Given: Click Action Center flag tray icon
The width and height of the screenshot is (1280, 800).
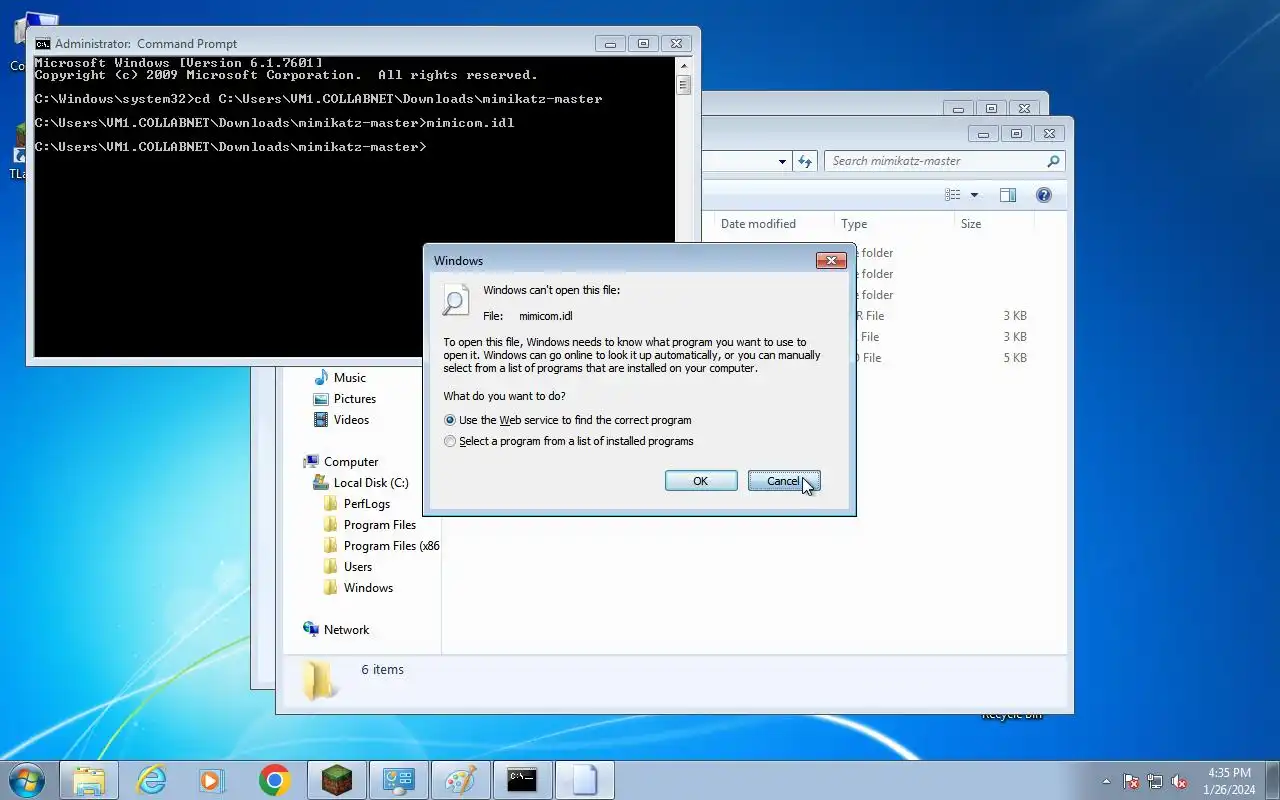Looking at the screenshot, I should pos(1131,781).
